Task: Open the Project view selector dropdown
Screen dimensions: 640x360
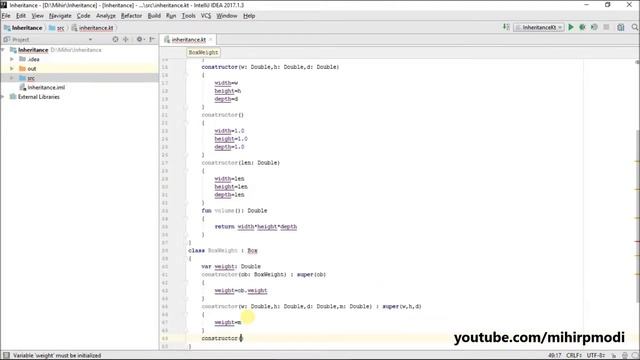Action: point(90,40)
